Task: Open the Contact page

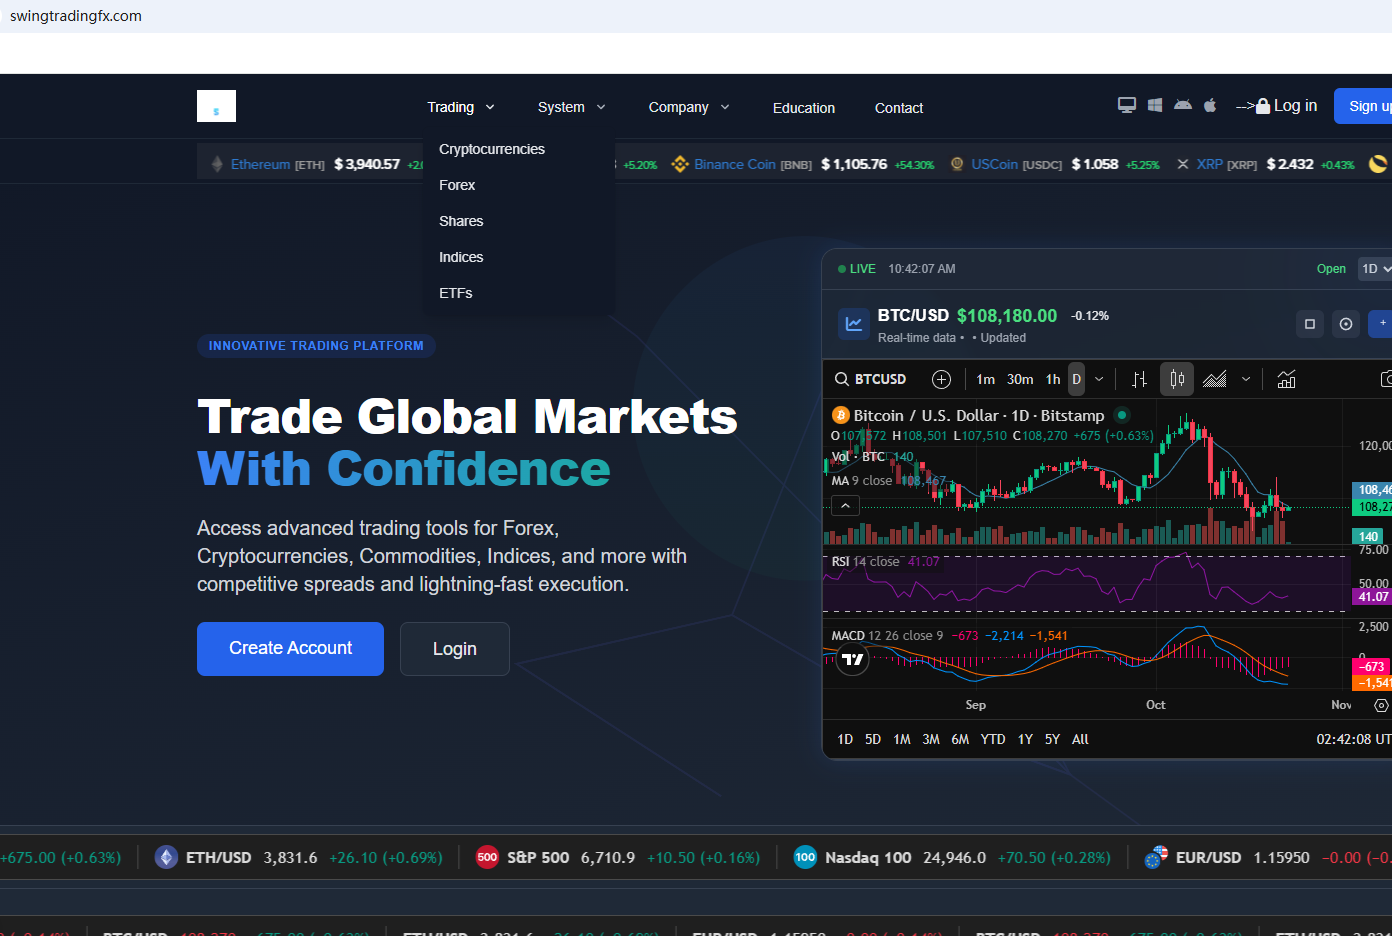Action: [899, 108]
